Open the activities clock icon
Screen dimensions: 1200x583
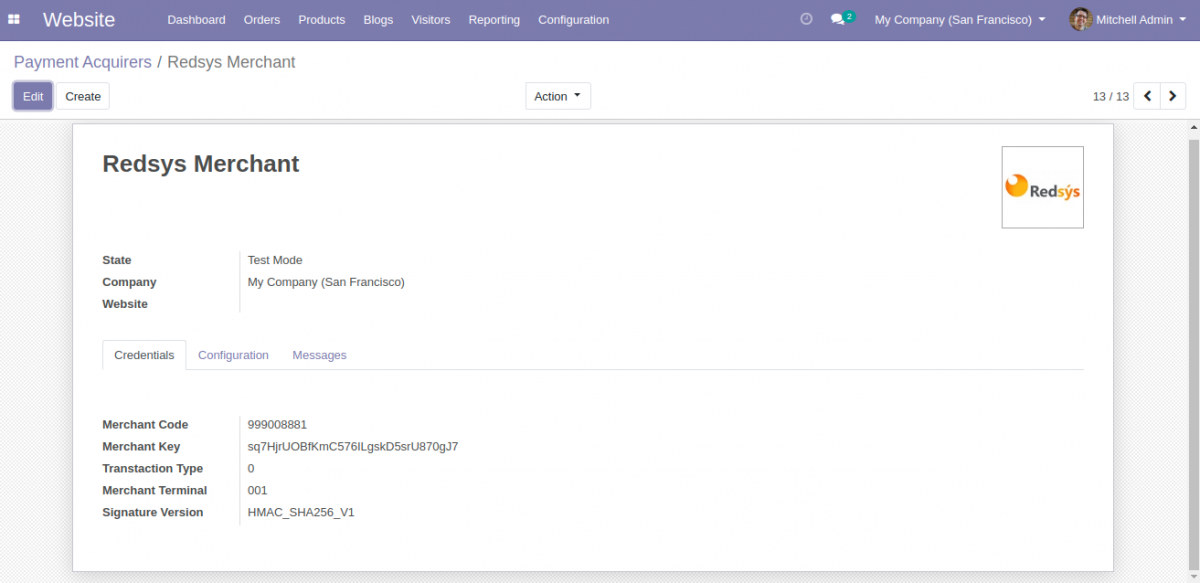click(806, 19)
